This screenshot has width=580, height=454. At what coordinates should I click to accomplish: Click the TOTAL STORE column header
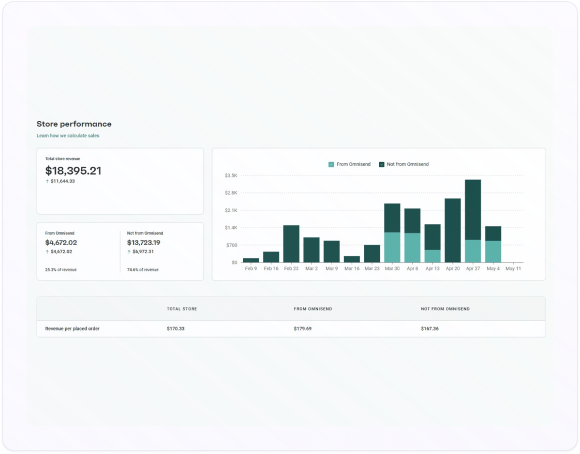tap(182, 309)
